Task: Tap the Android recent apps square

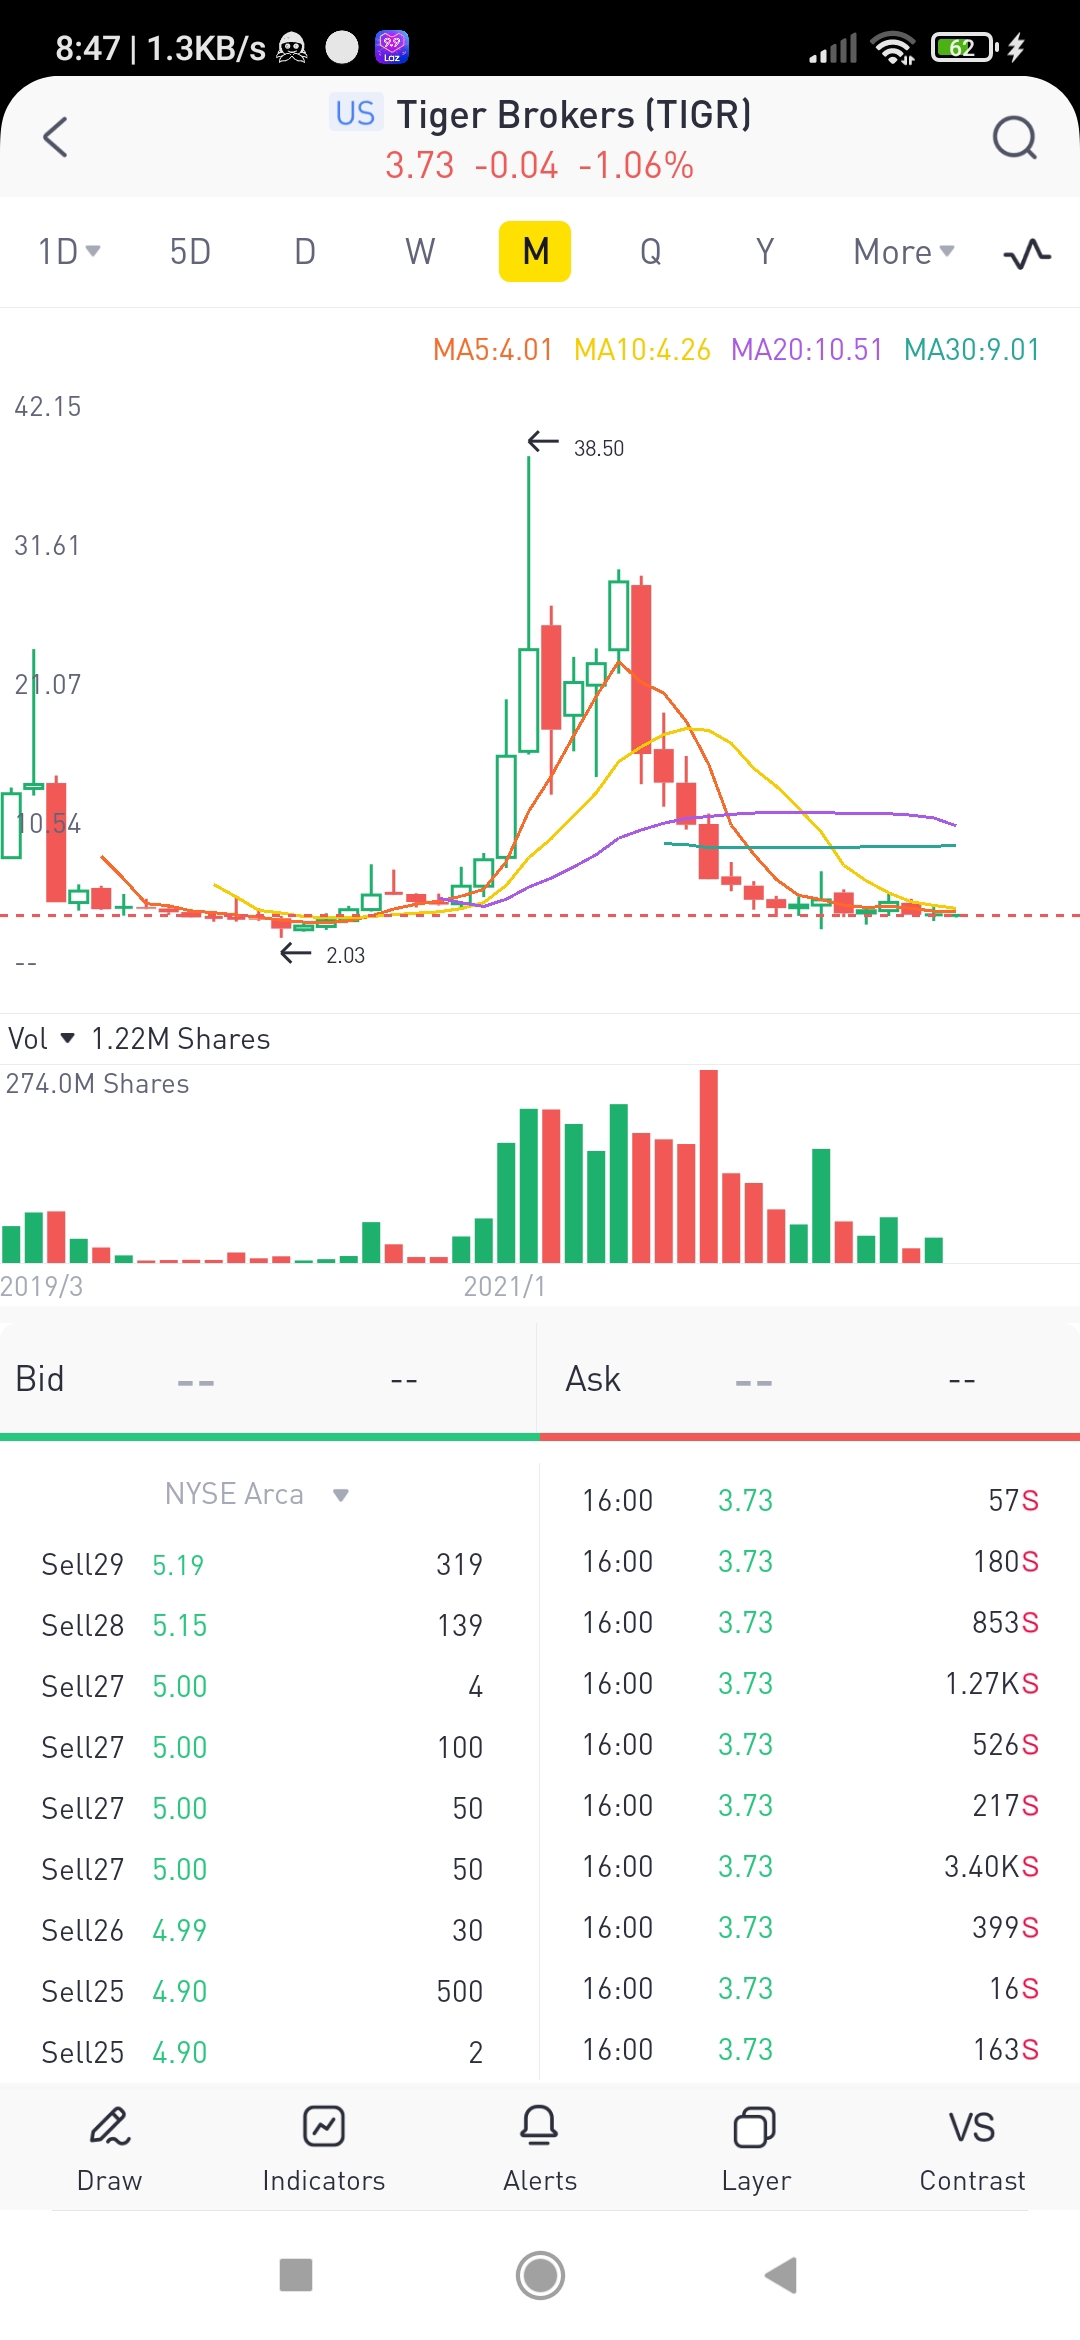Action: tap(296, 2275)
